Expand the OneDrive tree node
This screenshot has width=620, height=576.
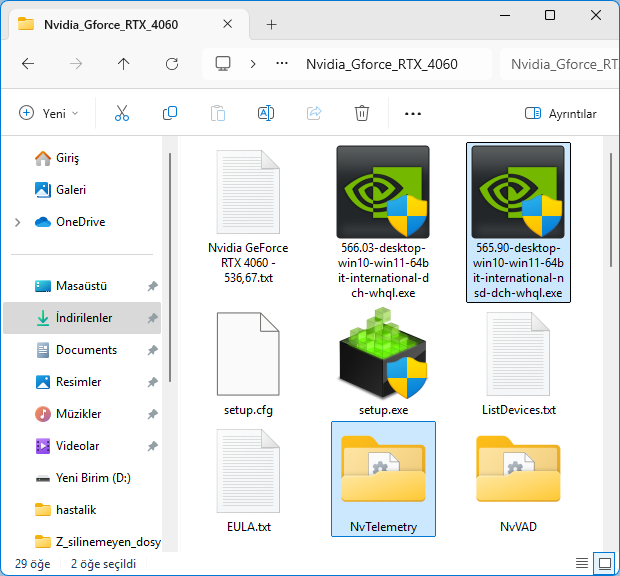click(17, 222)
